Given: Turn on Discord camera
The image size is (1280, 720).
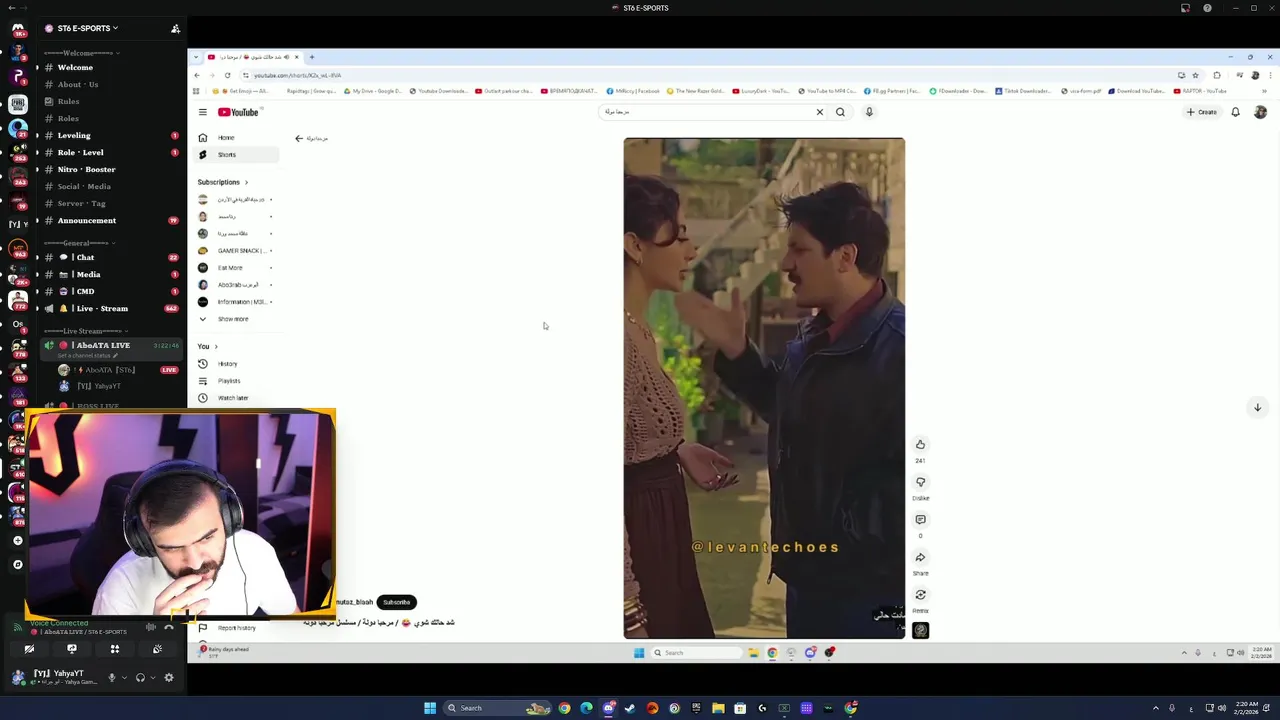Looking at the screenshot, I should tap(29, 649).
